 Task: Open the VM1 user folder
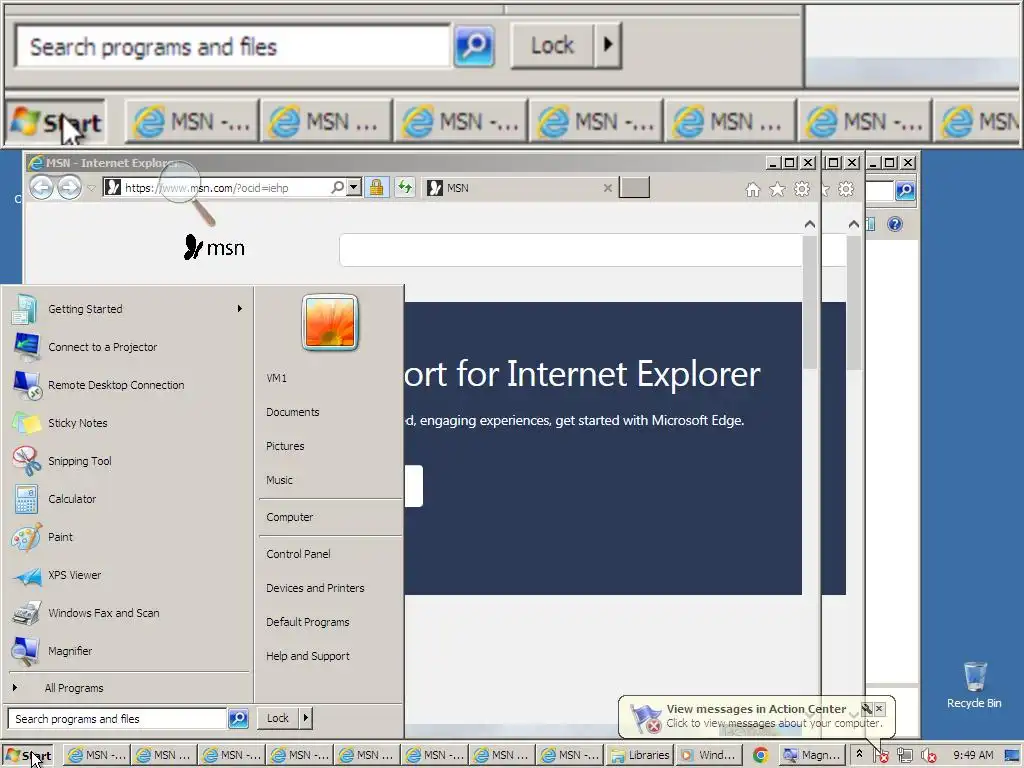(330, 378)
